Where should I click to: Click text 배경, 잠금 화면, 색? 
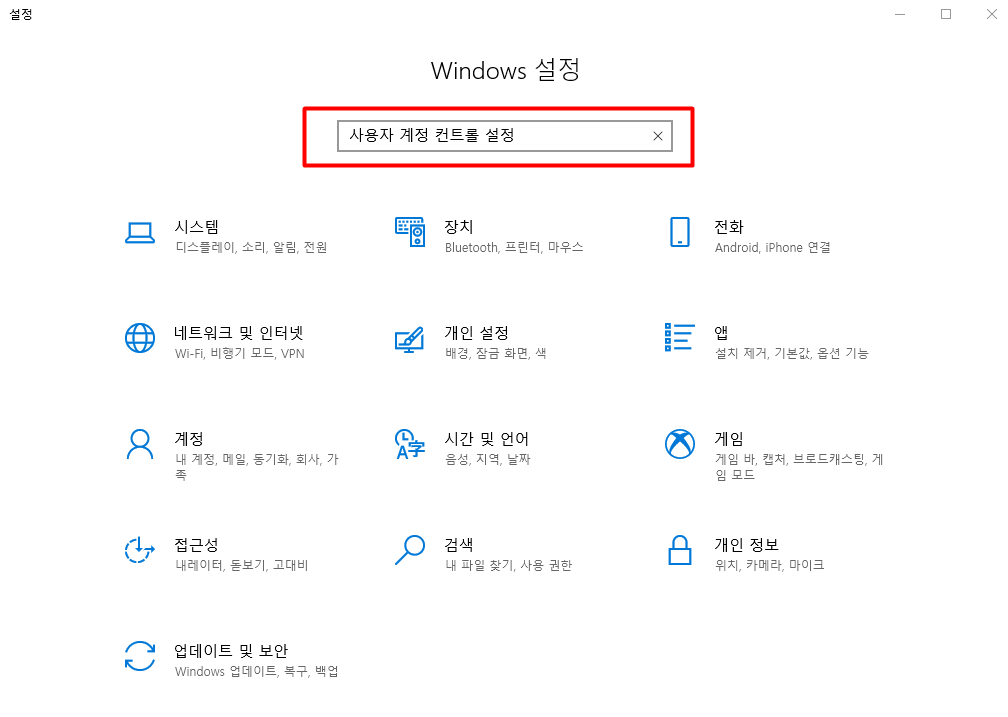496,353
